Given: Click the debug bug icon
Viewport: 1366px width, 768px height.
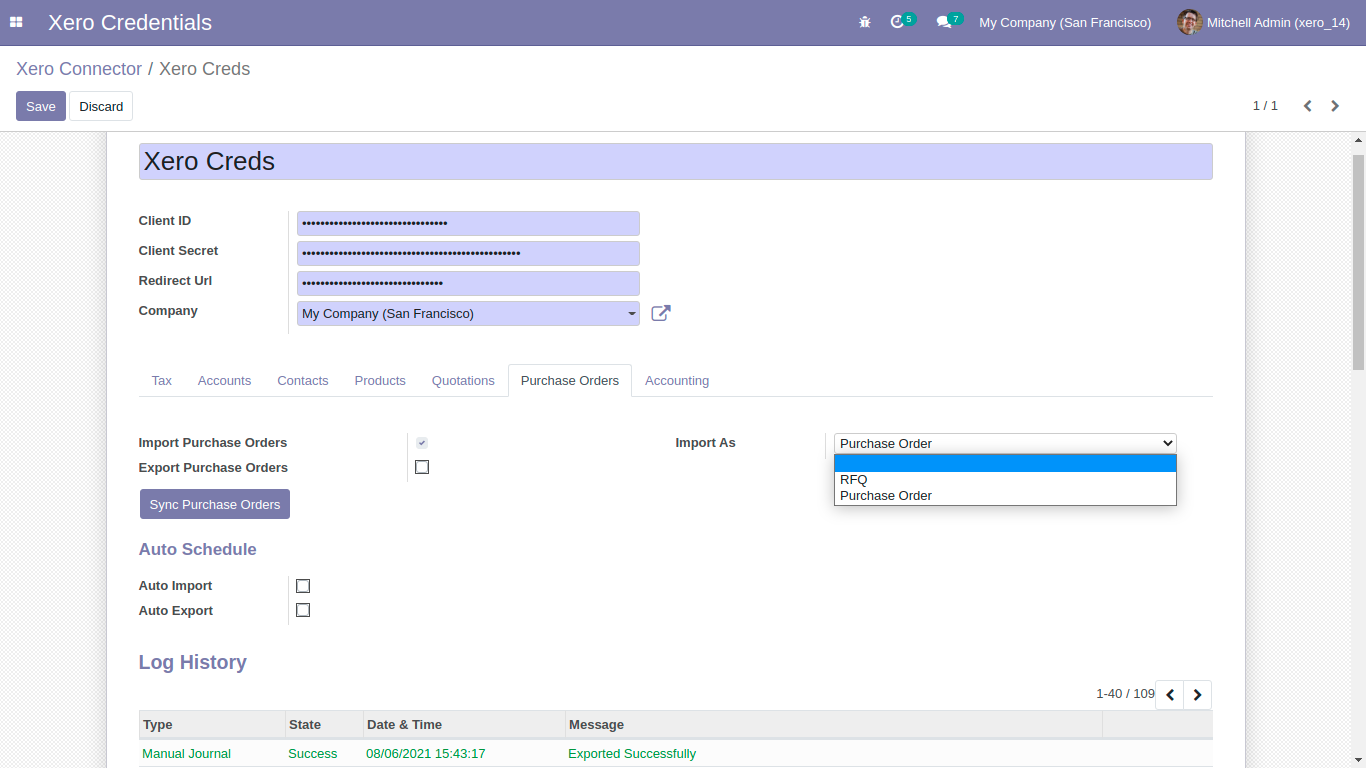Looking at the screenshot, I should [865, 22].
